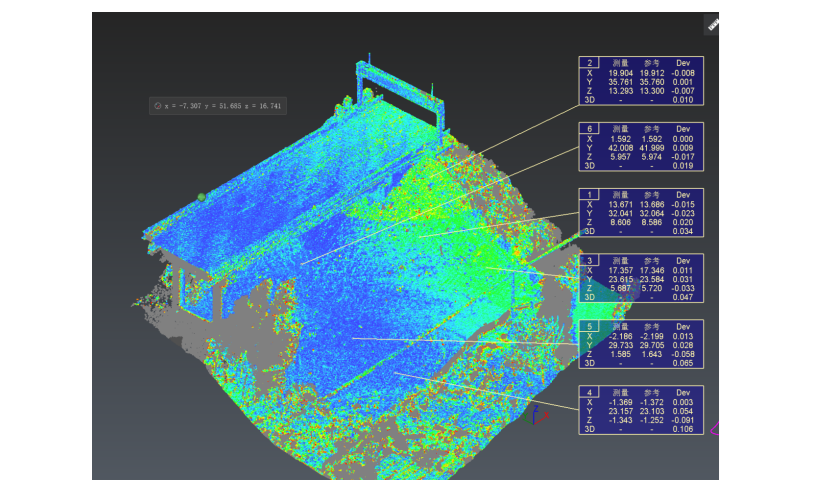Viewport: 818px width, 488px height.
Task: Click the 参考 header in annotation 1
Action: tap(651, 194)
